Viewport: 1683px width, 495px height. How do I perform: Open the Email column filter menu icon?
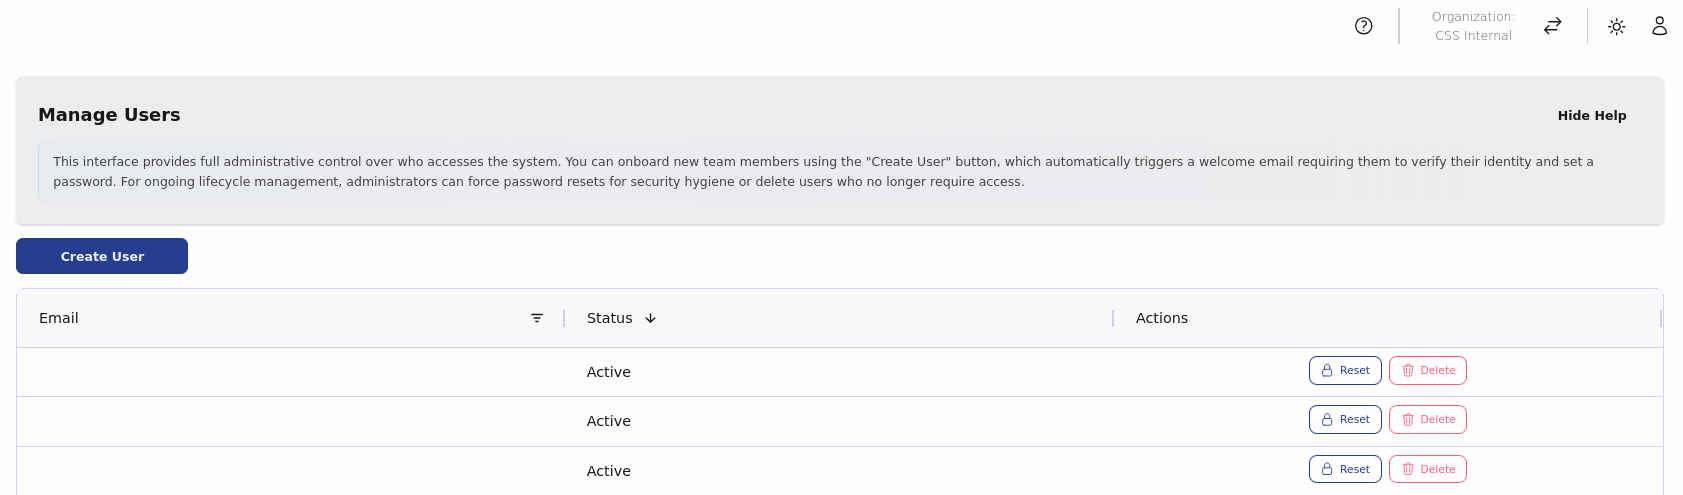(537, 318)
